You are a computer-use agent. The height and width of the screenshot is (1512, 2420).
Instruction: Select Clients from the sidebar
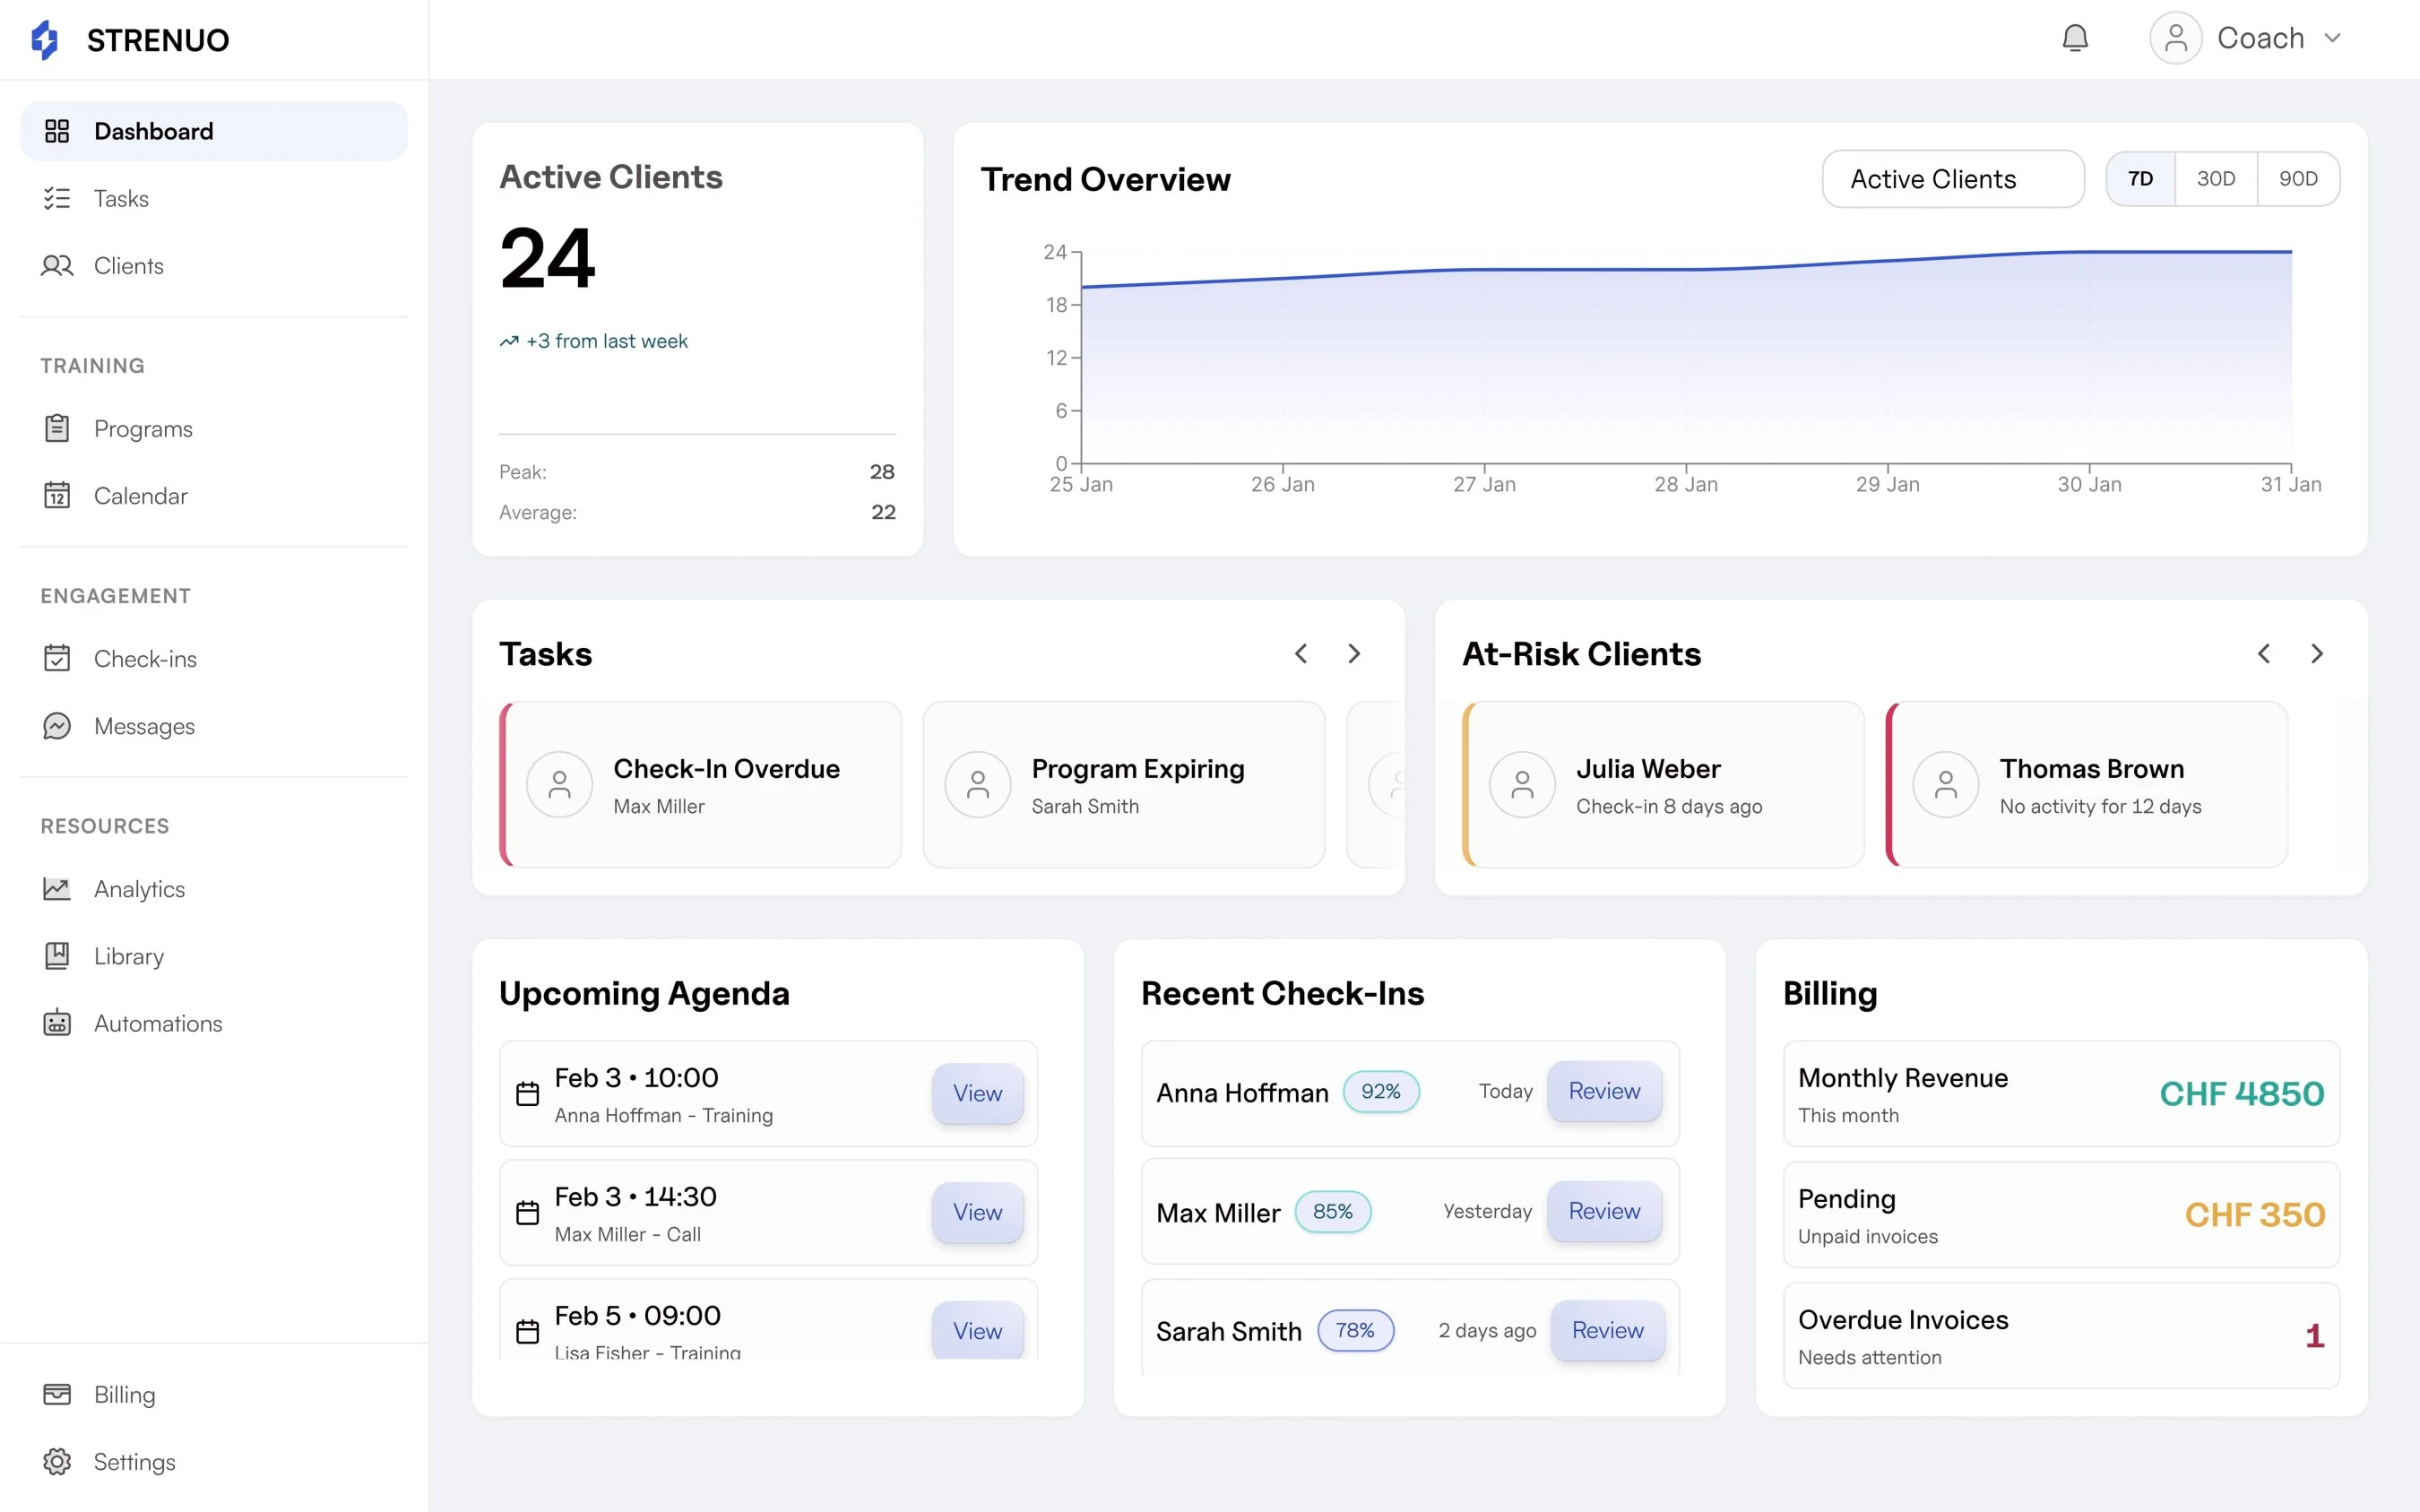click(128, 265)
